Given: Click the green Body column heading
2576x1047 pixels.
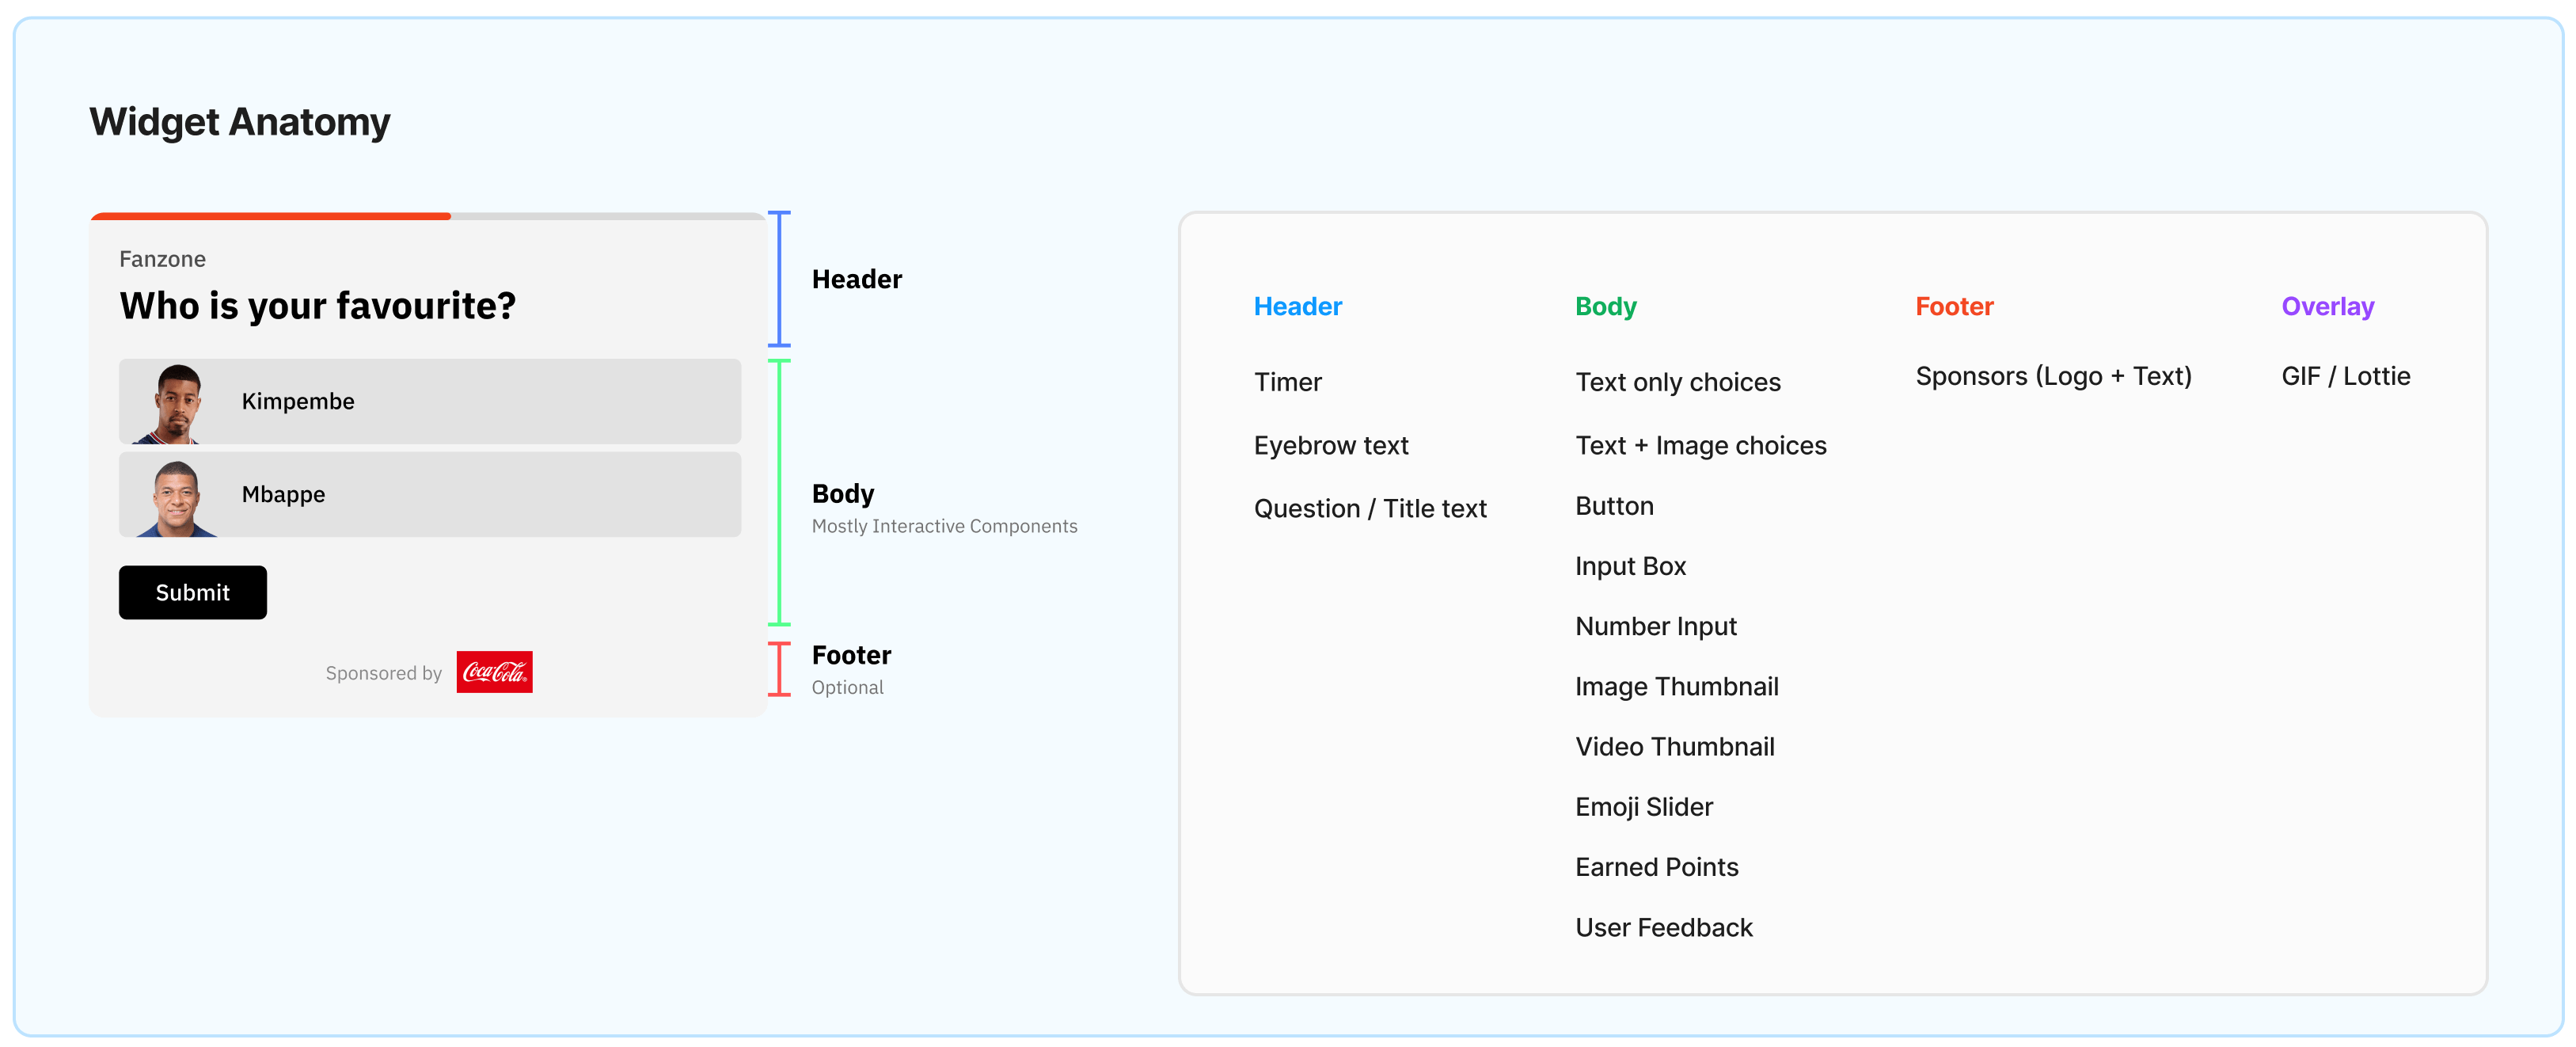Looking at the screenshot, I should coord(1605,306).
